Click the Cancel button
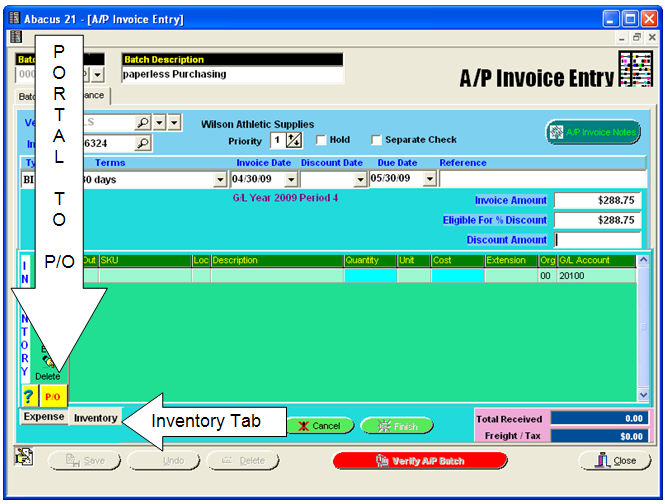Screen dimensions: 665x504 coord(320,426)
